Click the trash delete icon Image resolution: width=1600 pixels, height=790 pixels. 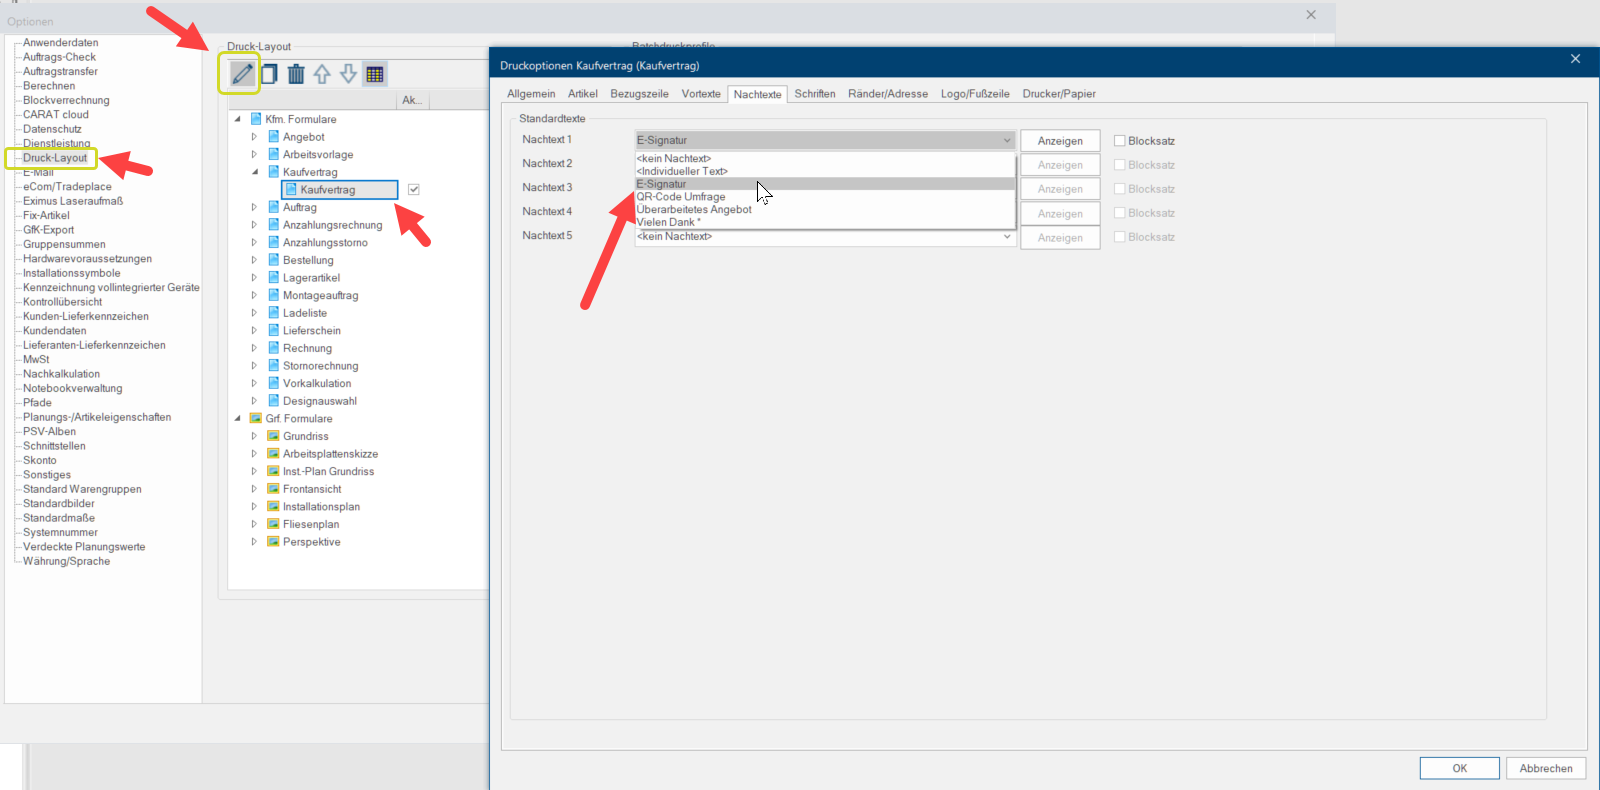coord(296,74)
